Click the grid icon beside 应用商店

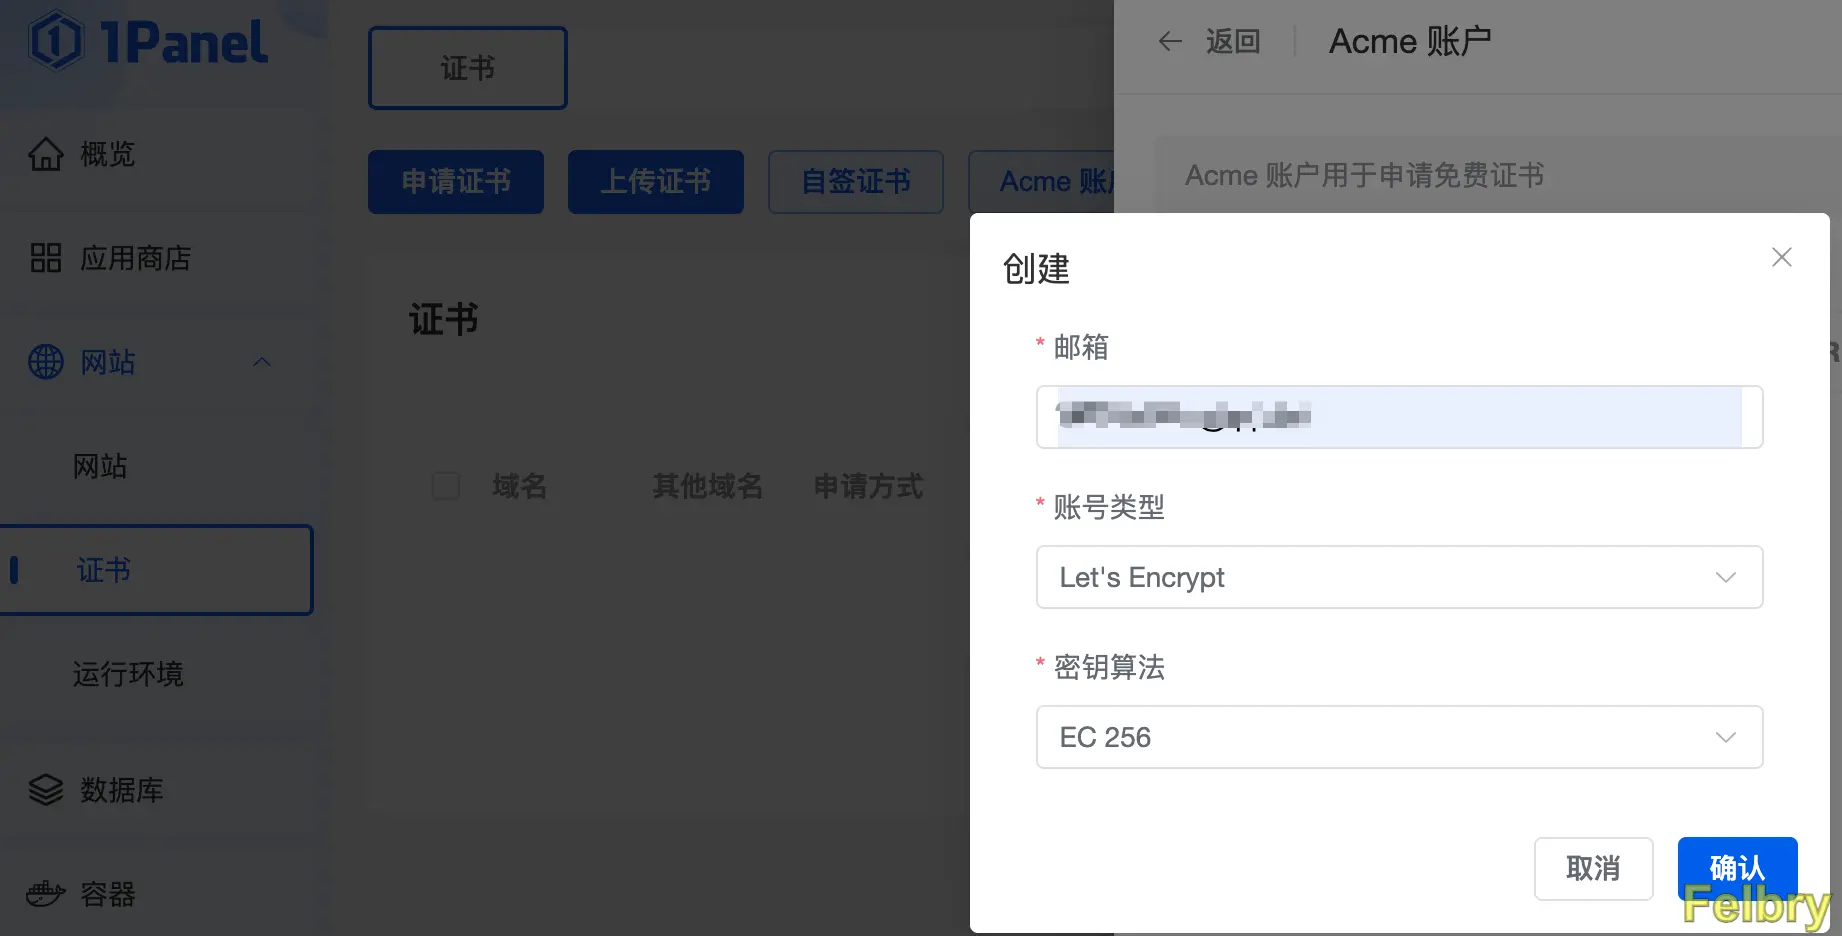[46, 258]
